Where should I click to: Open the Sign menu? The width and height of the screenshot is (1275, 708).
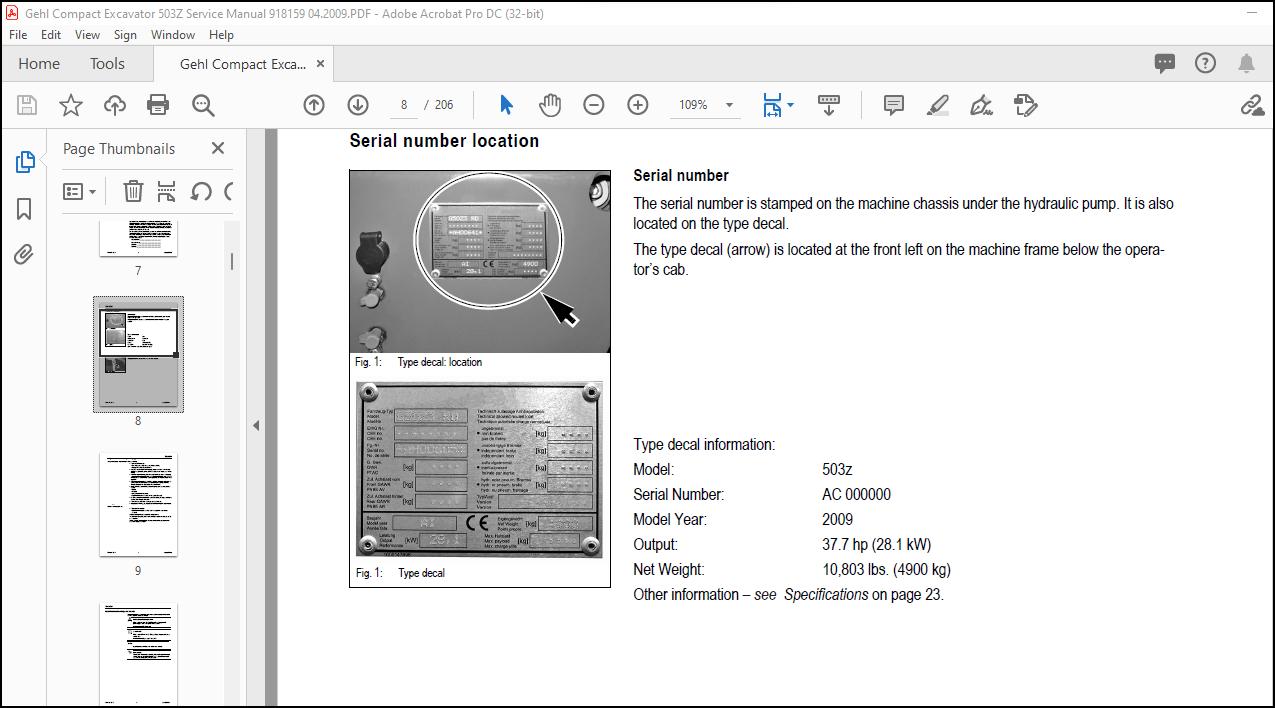point(125,34)
